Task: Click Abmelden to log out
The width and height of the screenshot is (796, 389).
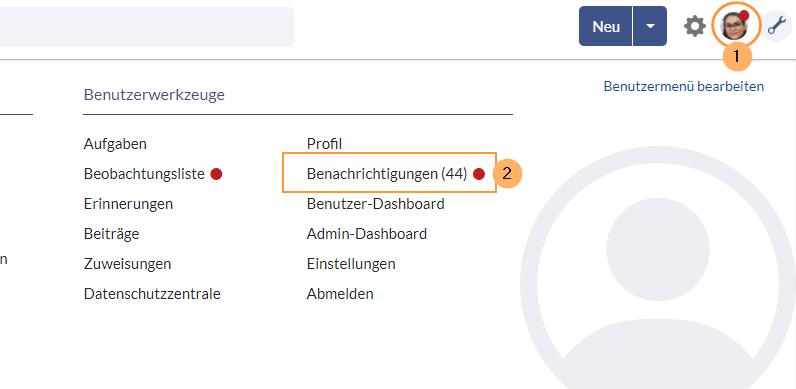Action: coord(340,294)
